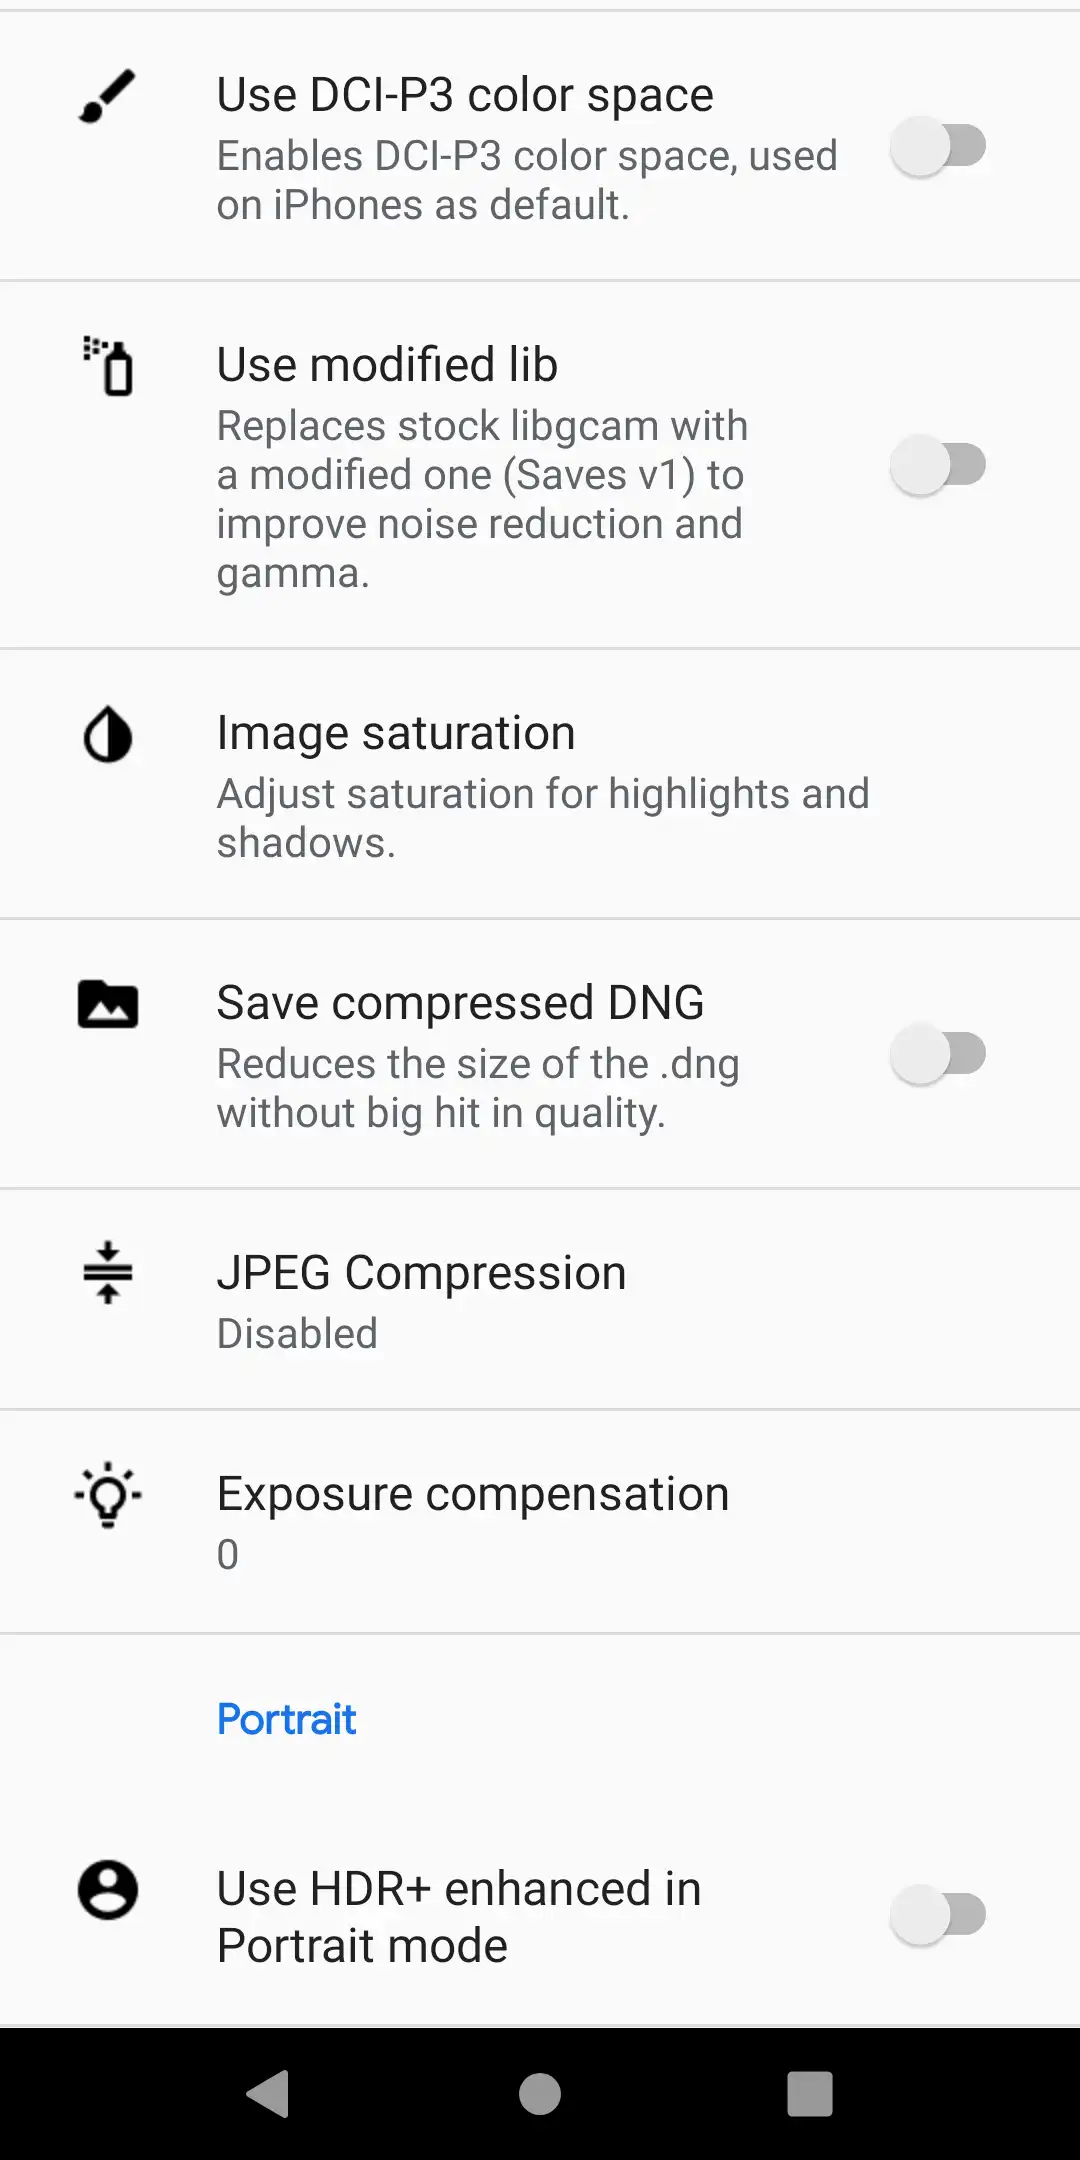Tap the Use modified lib description text
The image size is (1080, 2160).
pyautogui.click(x=481, y=499)
